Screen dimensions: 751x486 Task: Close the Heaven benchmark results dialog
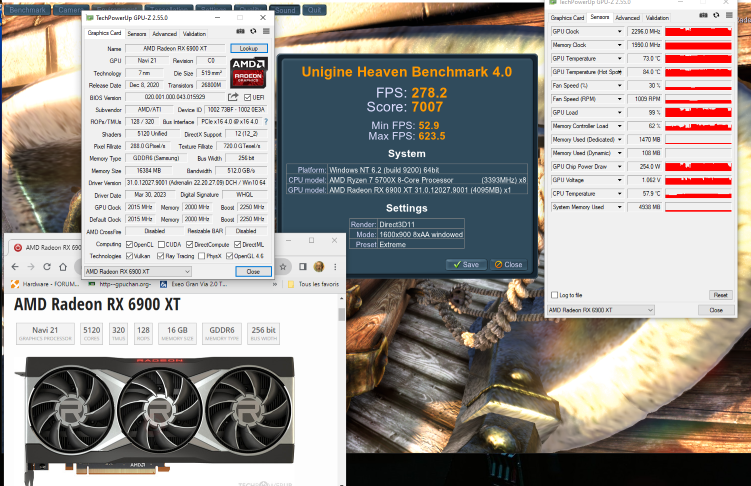tap(508, 264)
